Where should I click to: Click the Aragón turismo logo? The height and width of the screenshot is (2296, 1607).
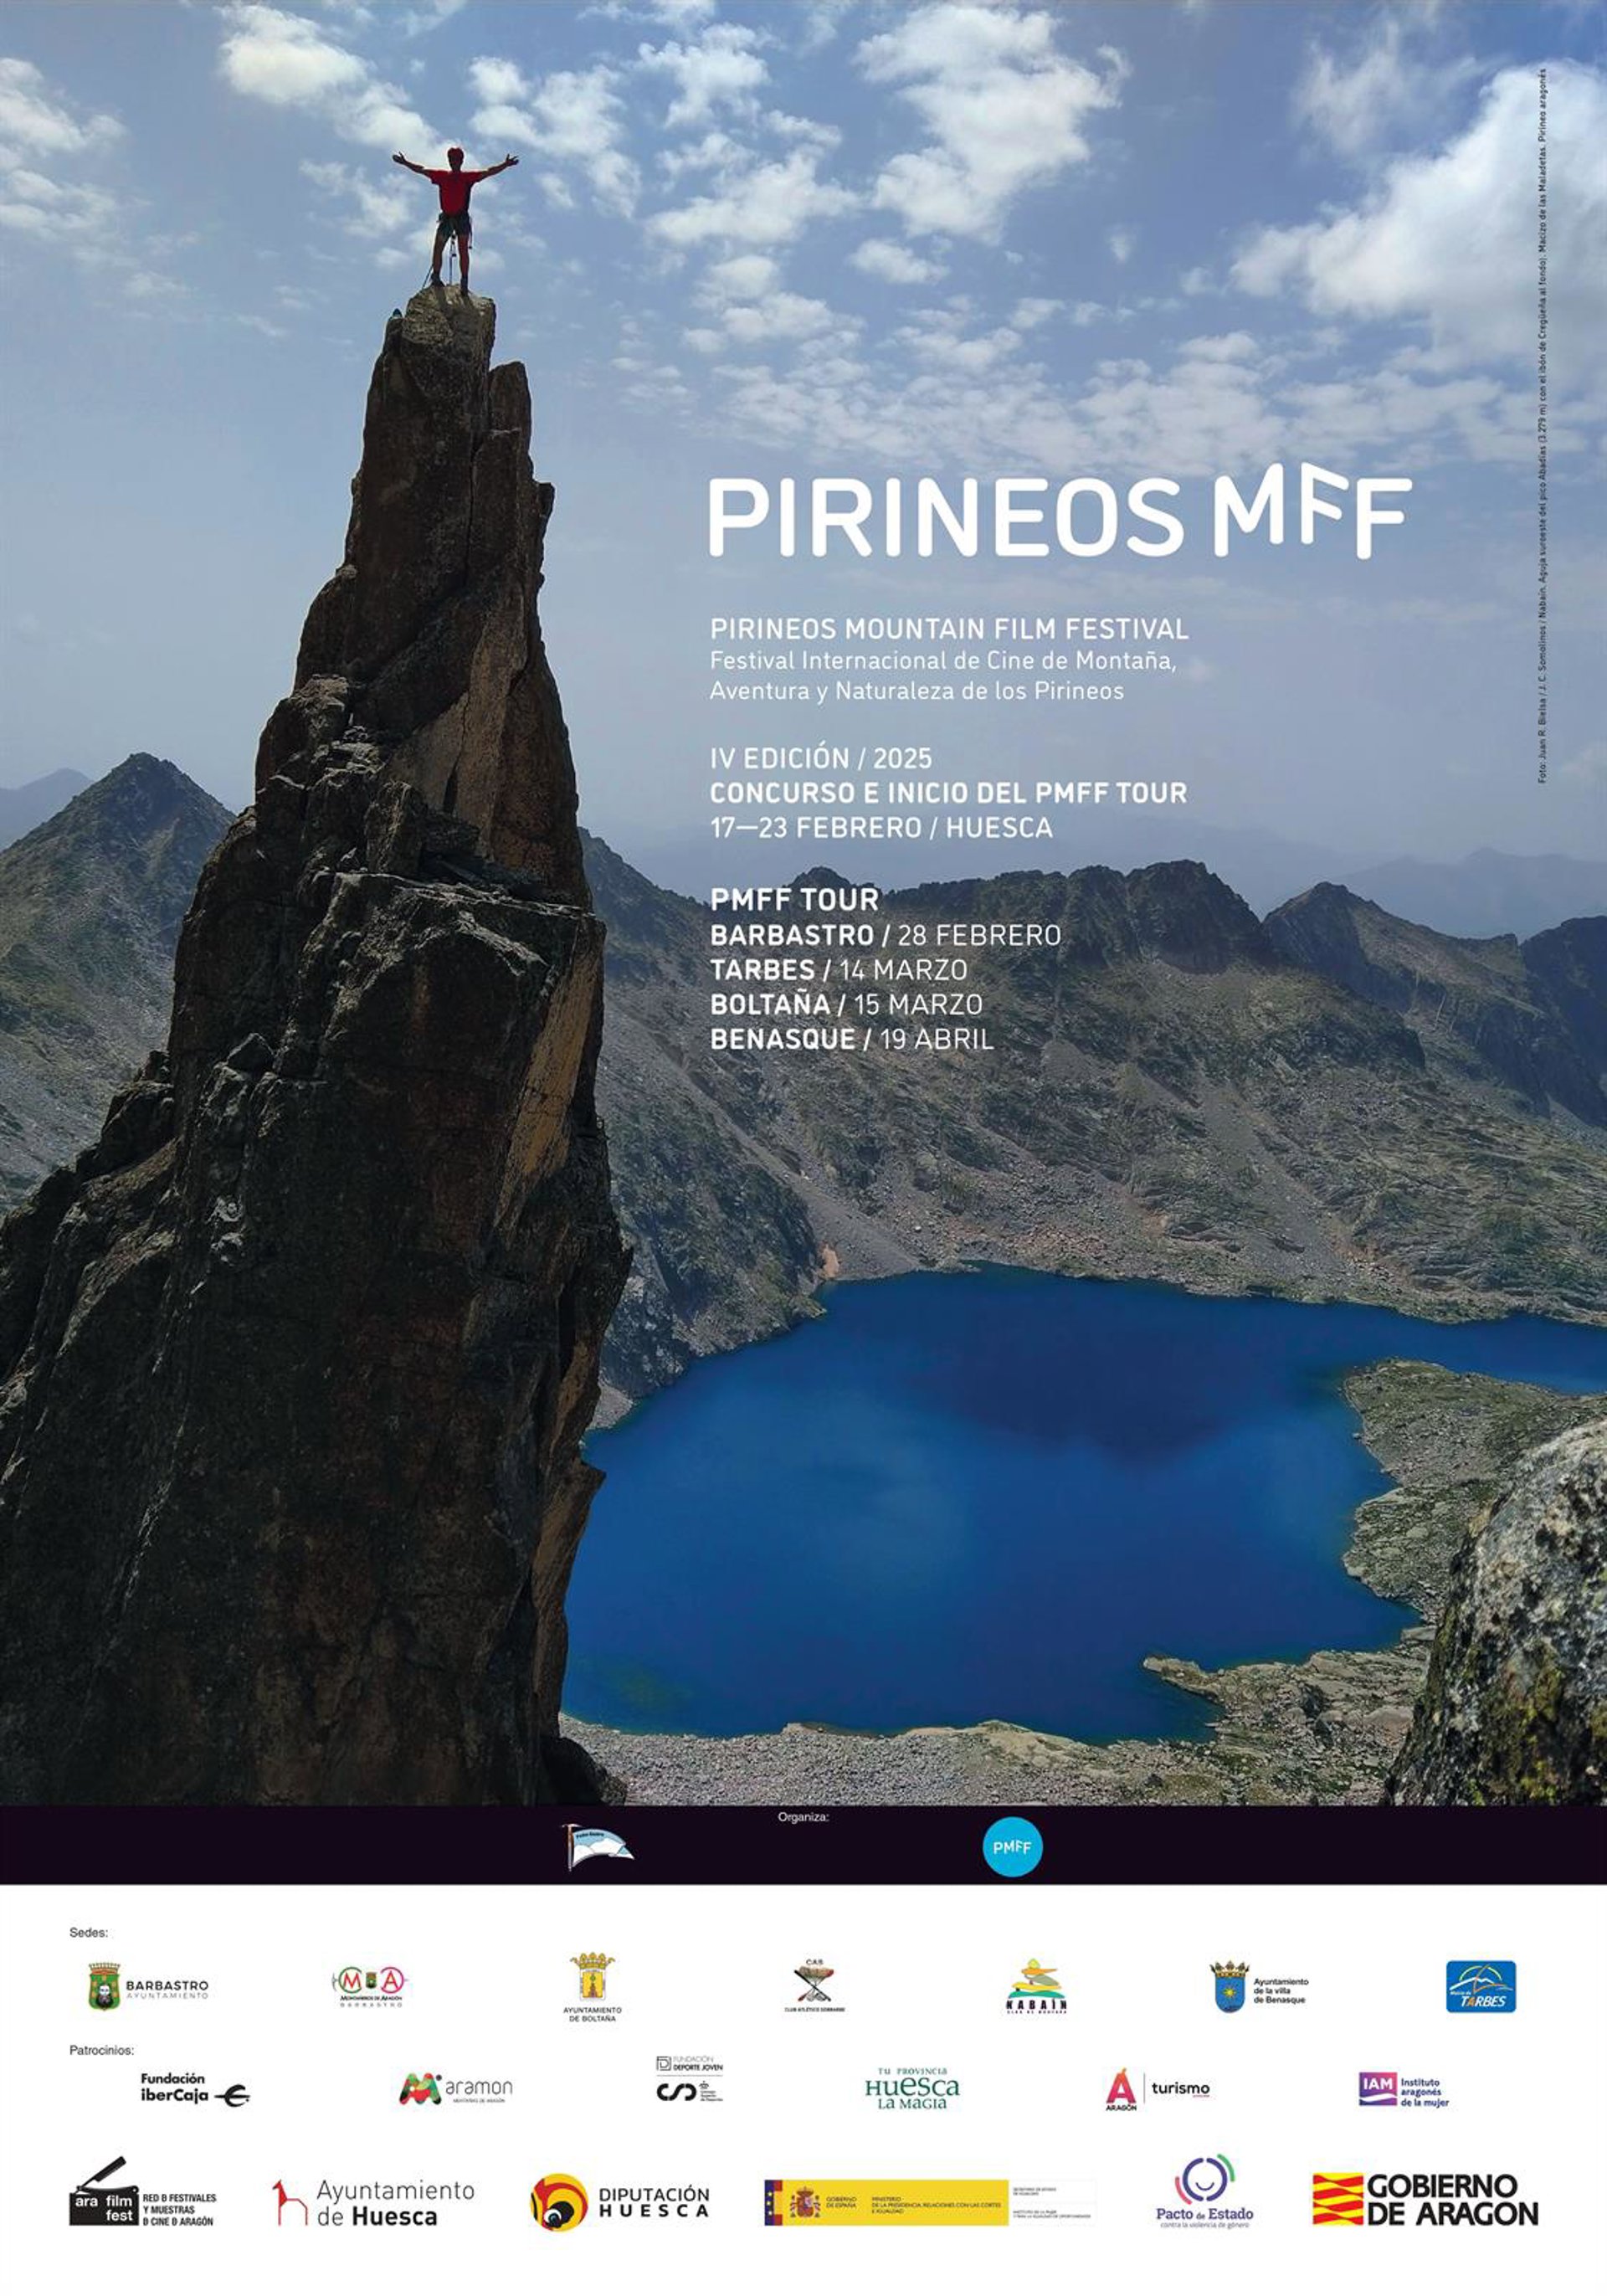point(1157,2089)
